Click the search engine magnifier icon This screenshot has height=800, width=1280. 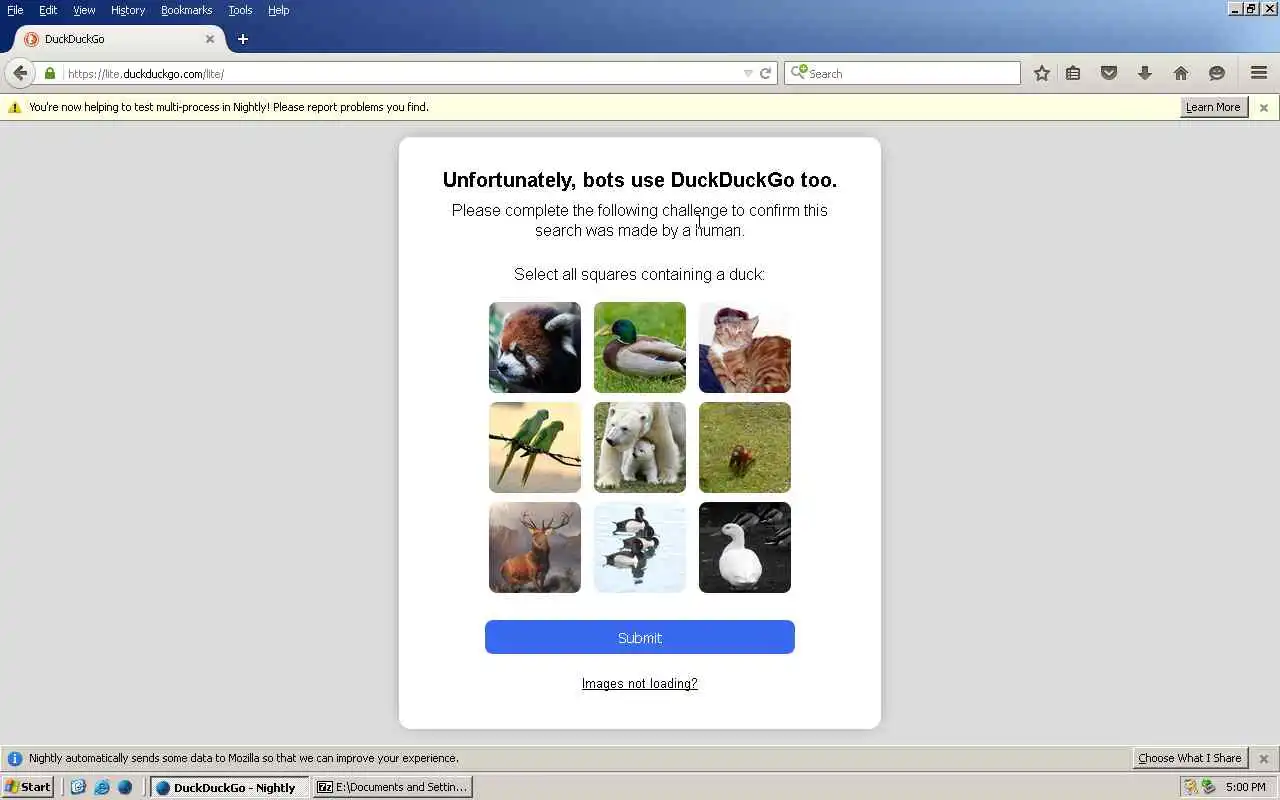(x=798, y=72)
